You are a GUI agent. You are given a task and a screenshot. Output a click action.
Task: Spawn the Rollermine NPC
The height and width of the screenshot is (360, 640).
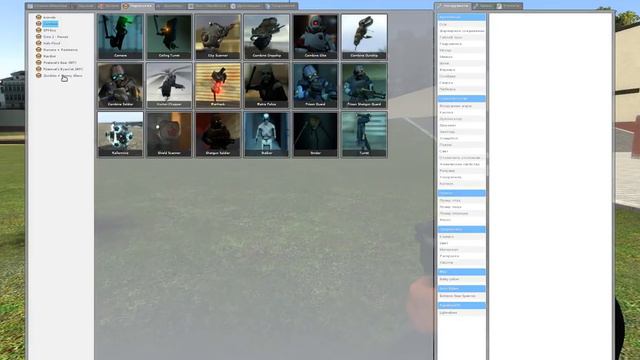tap(120, 134)
